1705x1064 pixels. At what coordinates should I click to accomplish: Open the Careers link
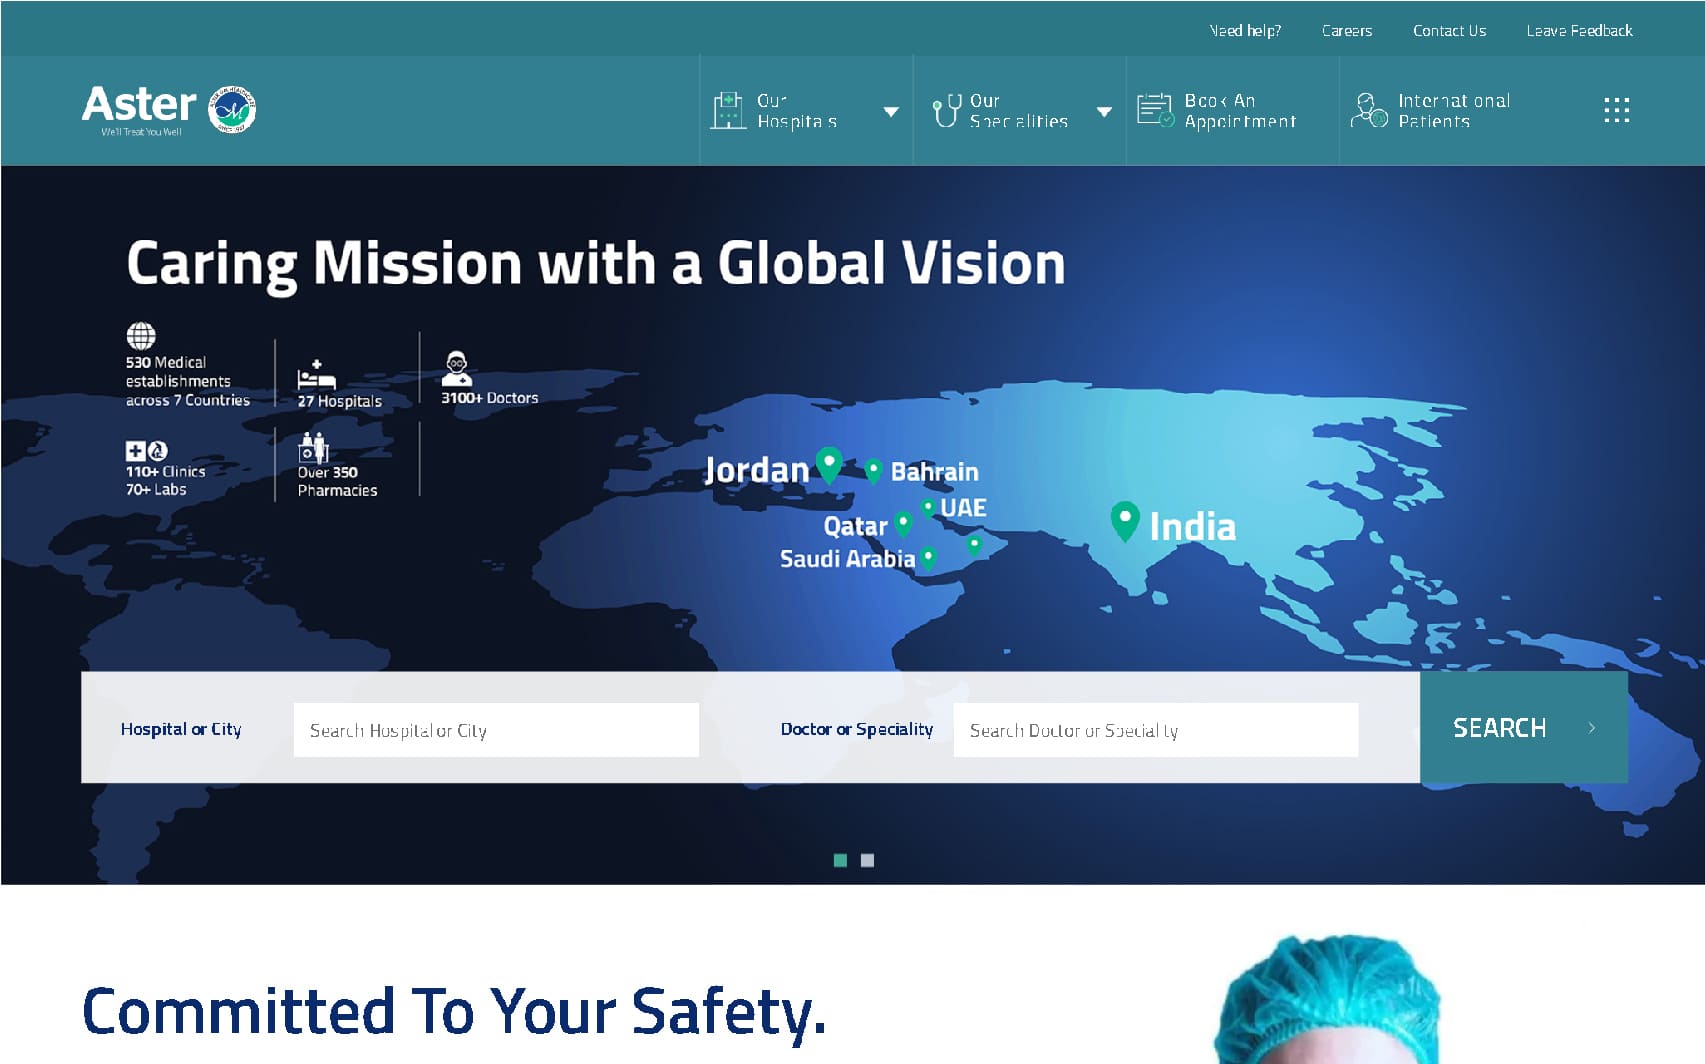(x=1347, y=31)
